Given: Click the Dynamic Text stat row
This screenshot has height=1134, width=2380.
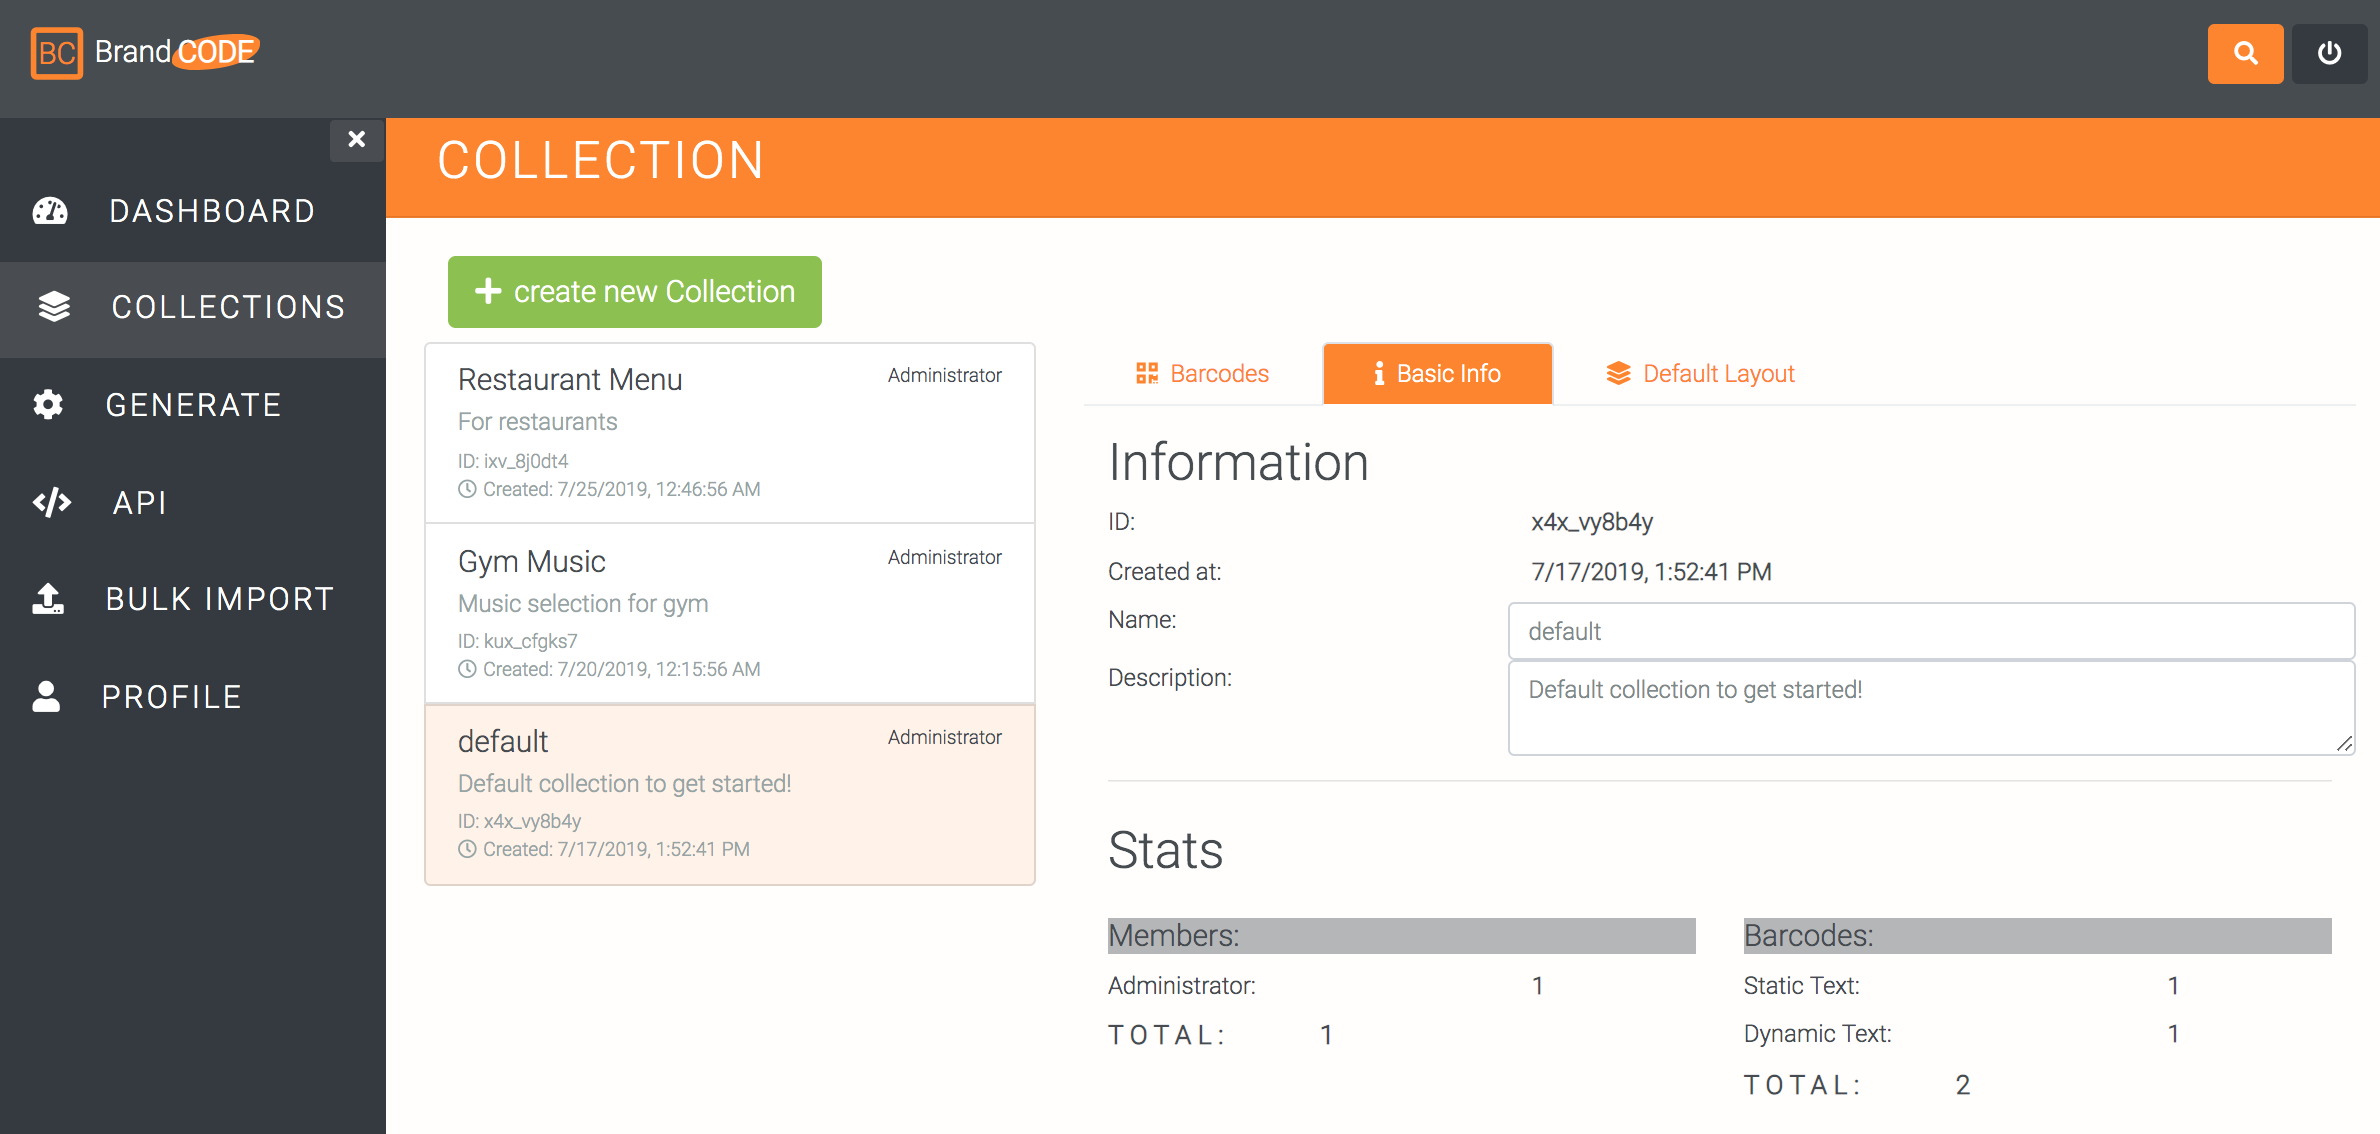Looking at the screenshot, I should pyautogui.click(x=2037, y=1033).
